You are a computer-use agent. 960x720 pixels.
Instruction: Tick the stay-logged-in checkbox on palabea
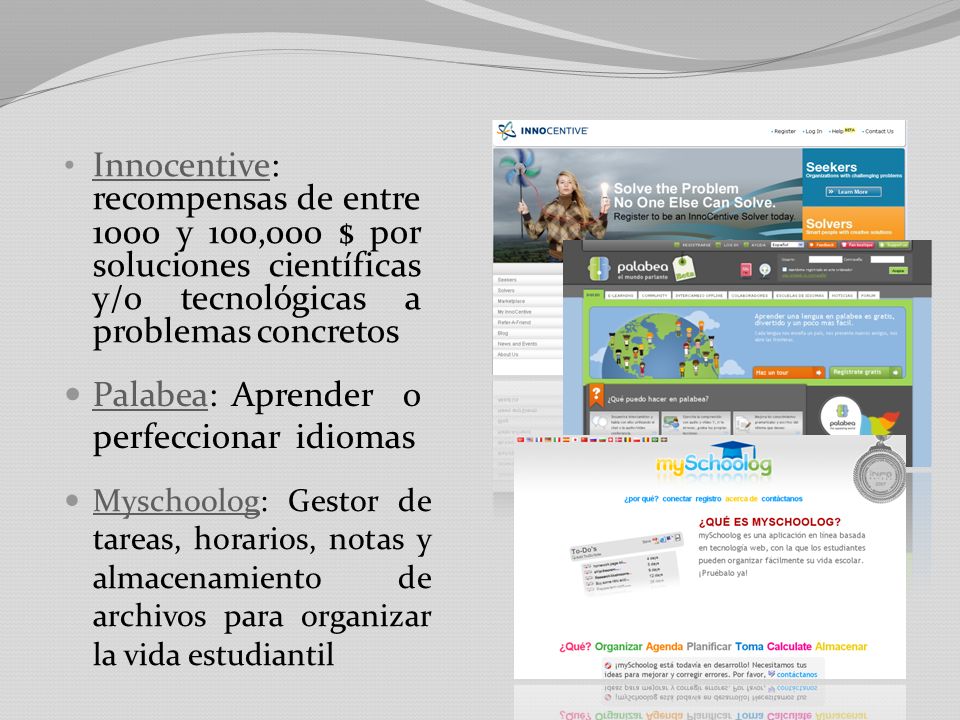pos(784,269)
